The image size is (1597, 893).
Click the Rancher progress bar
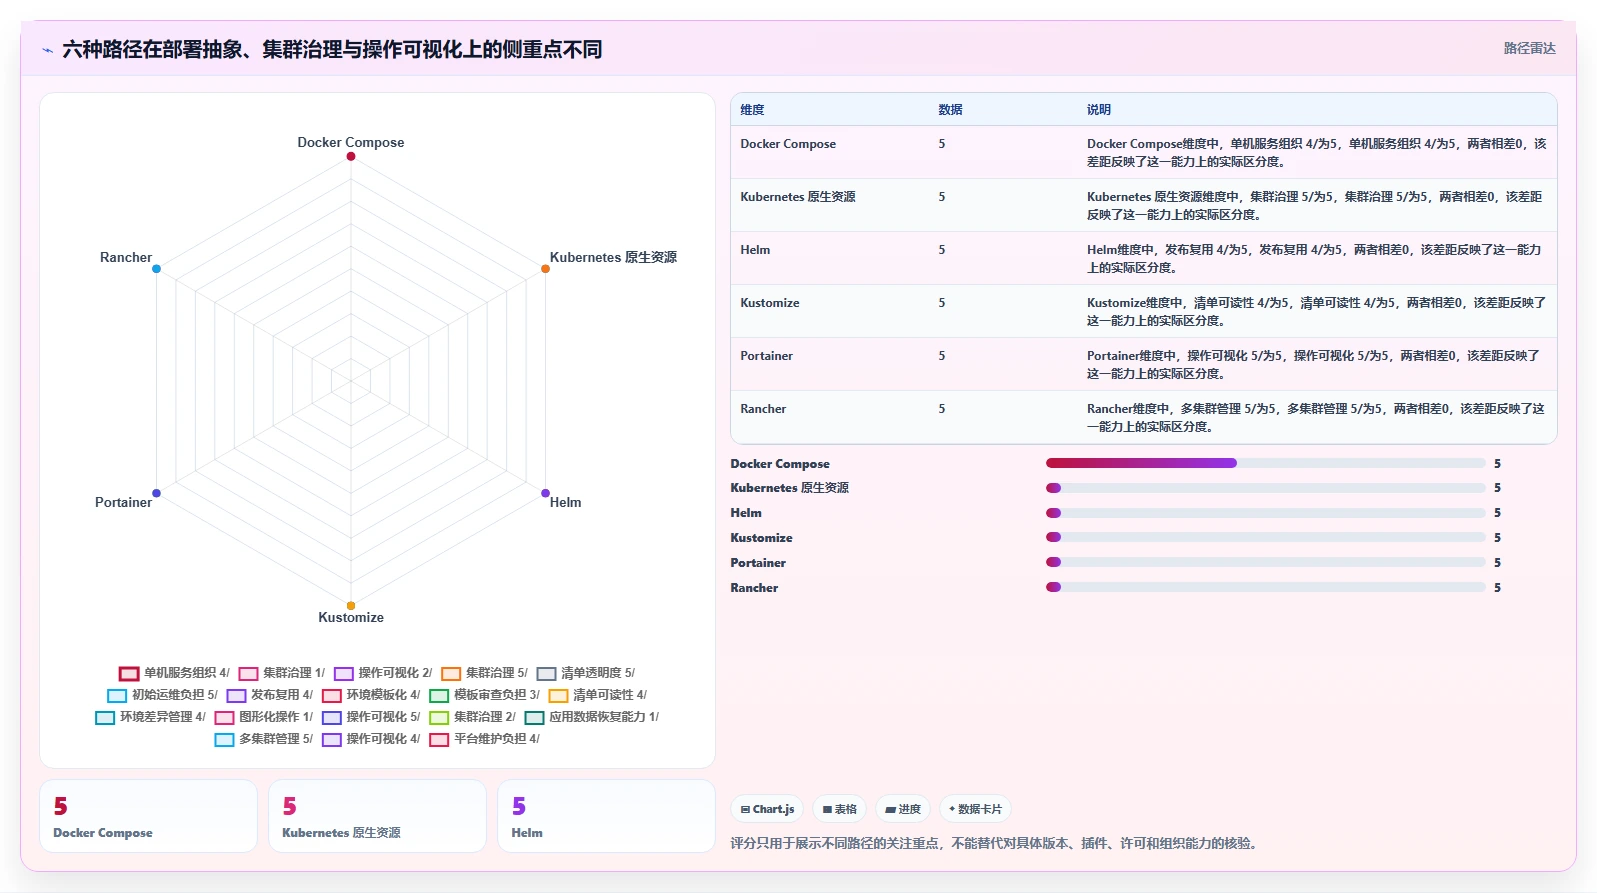(x=1265, y=587)
